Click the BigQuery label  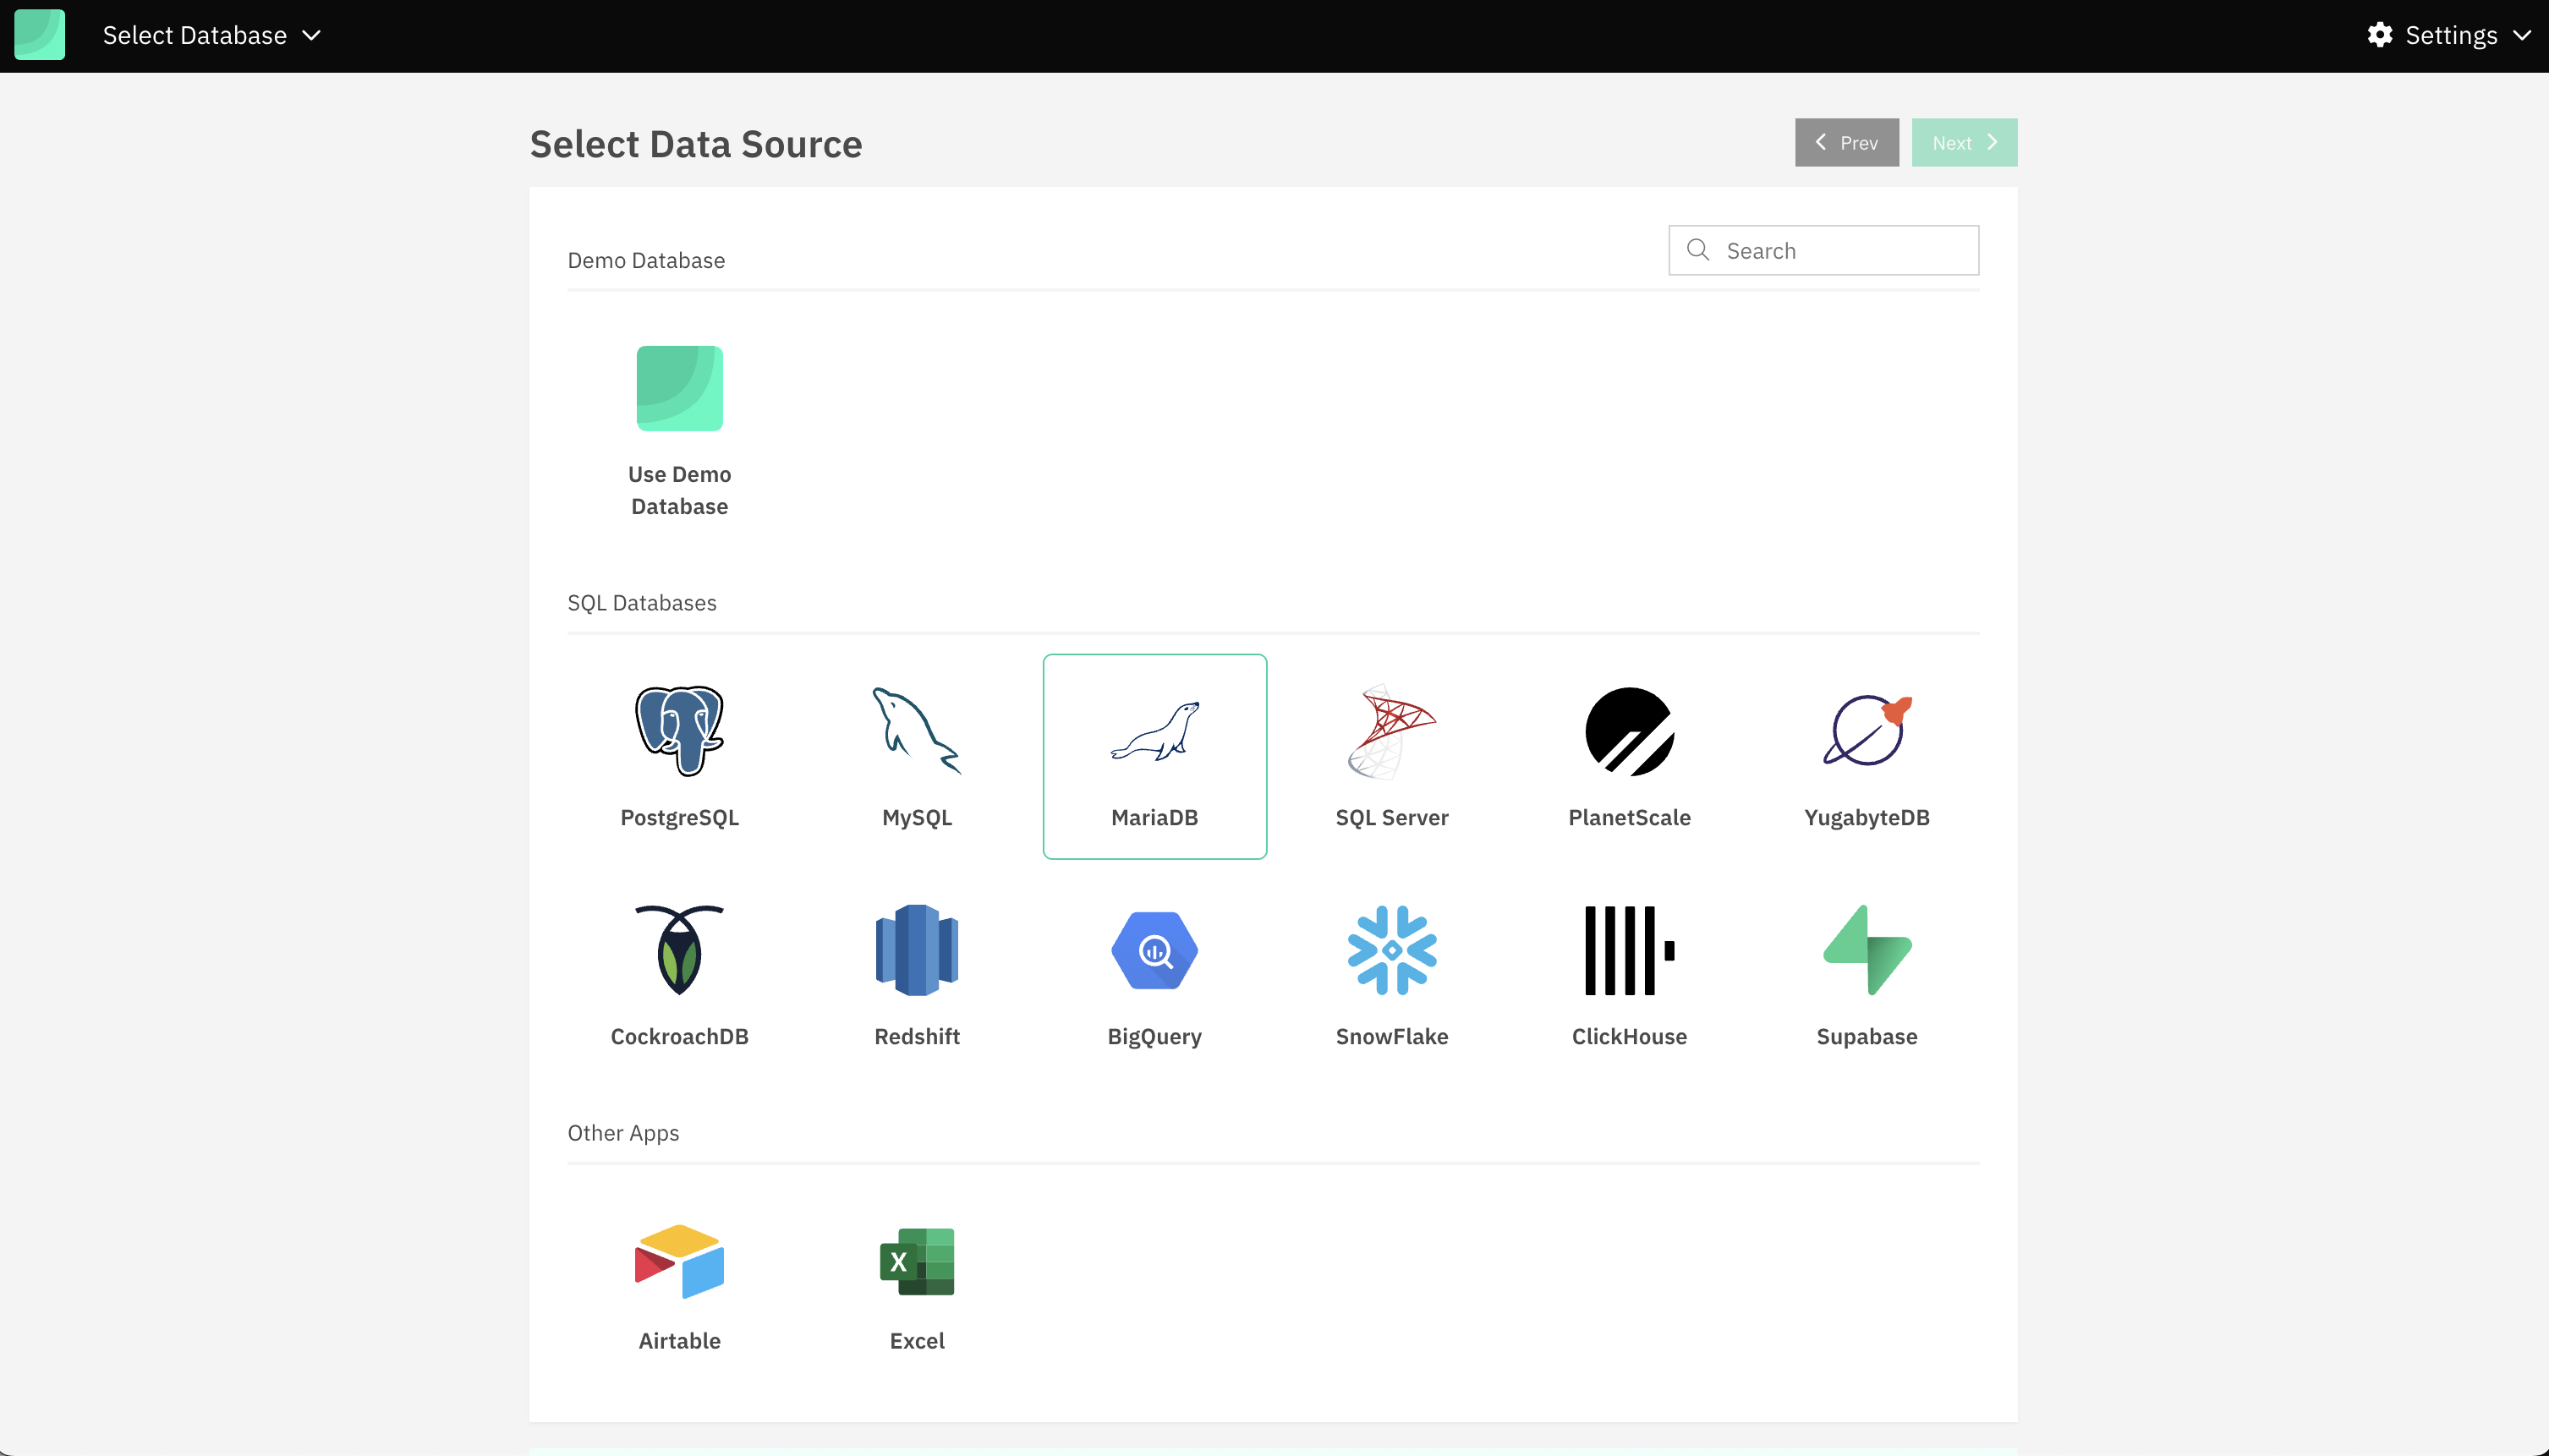point(1154,1036)
